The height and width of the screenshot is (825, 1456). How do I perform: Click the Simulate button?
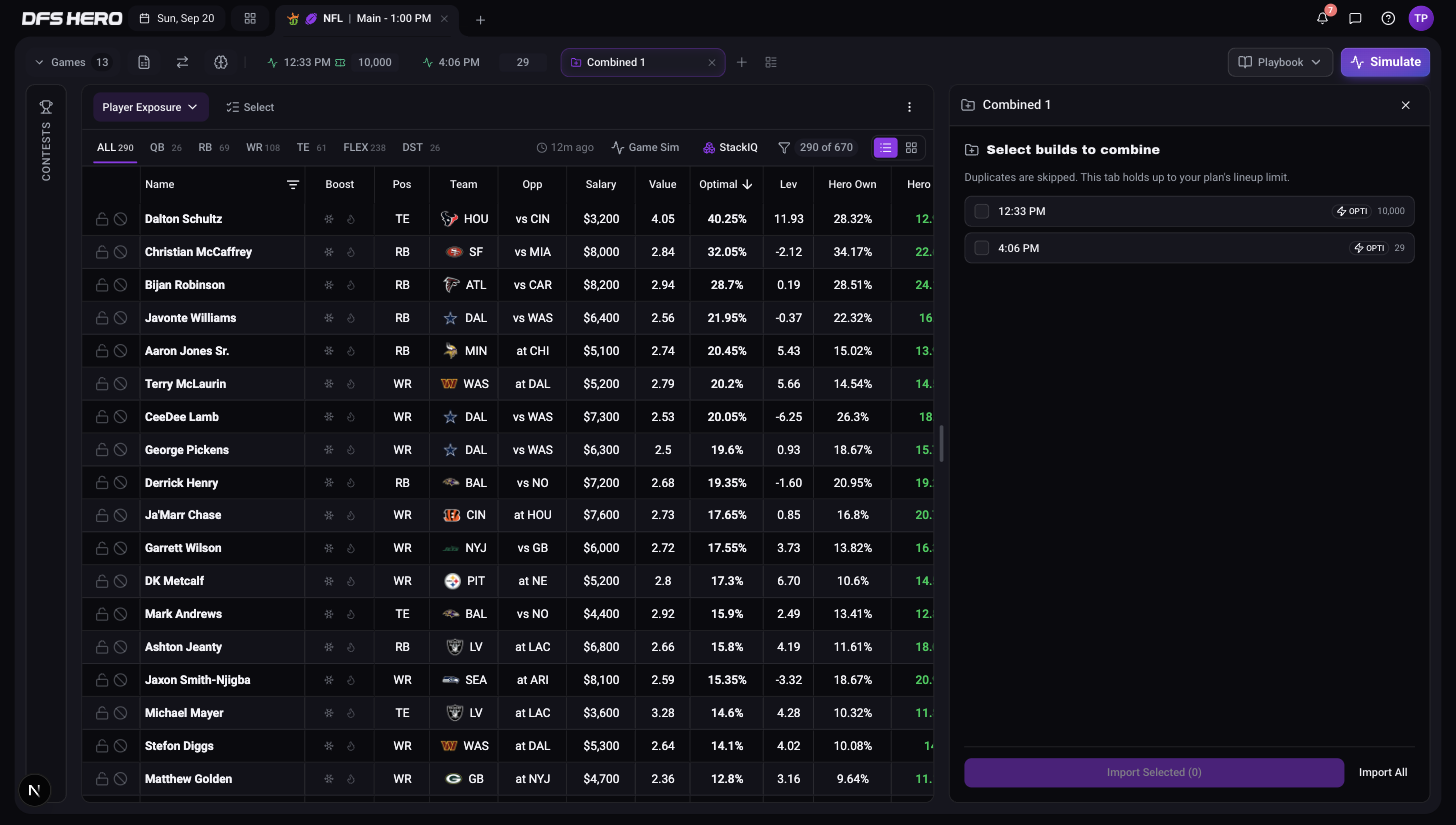(x=1385, y=62)
